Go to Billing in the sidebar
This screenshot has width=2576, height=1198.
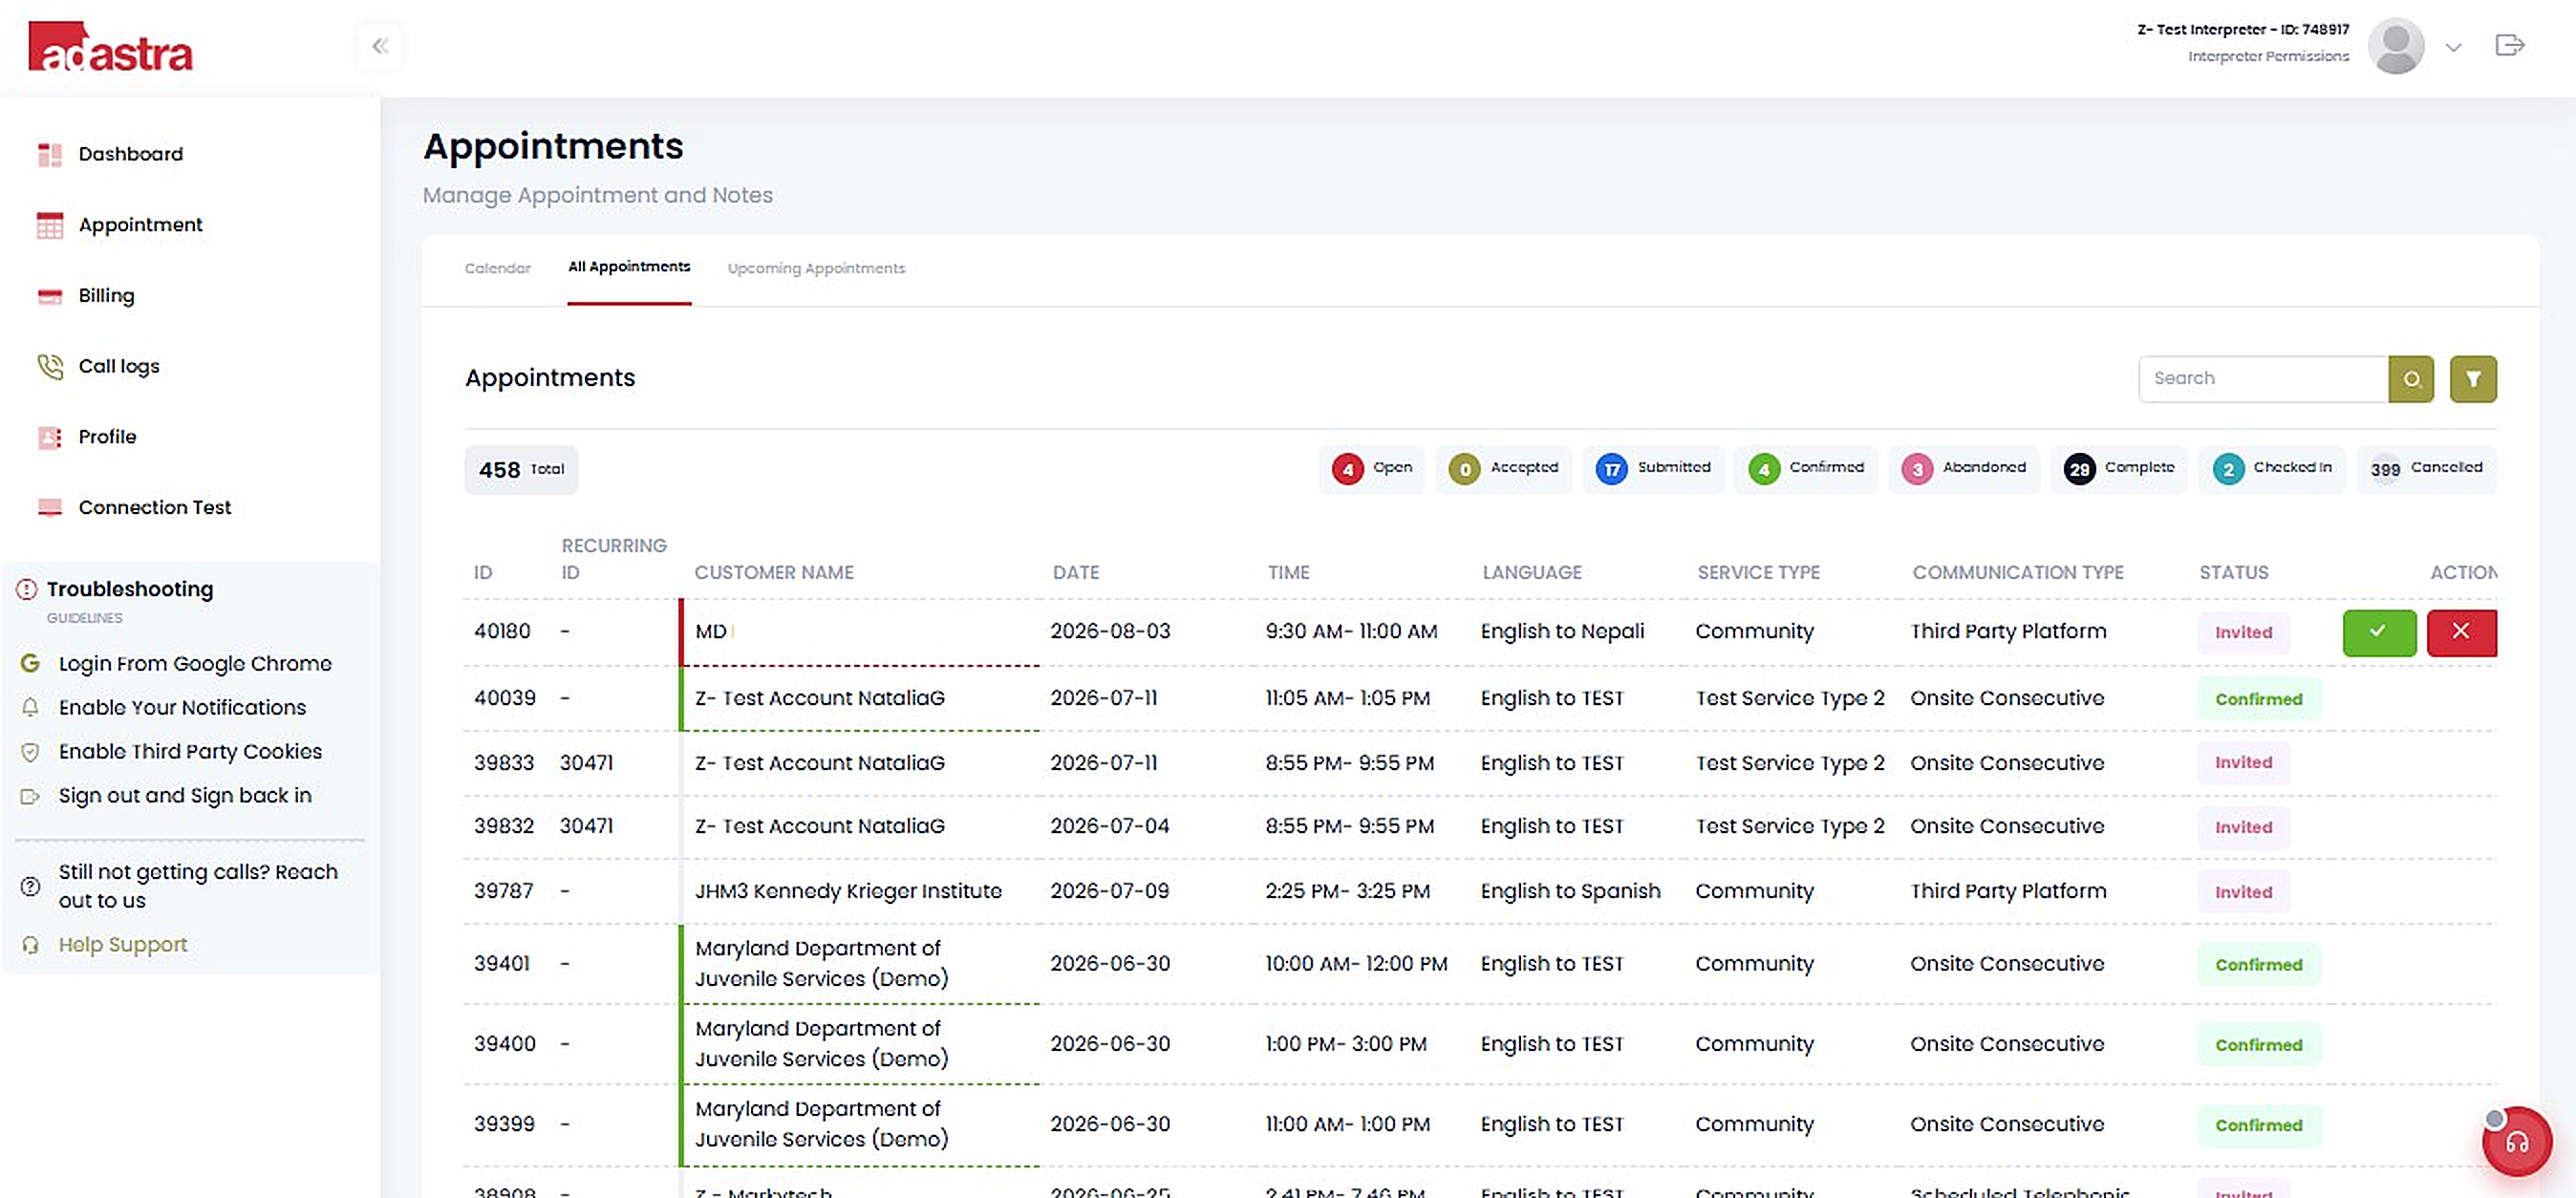tap(106, 296)
